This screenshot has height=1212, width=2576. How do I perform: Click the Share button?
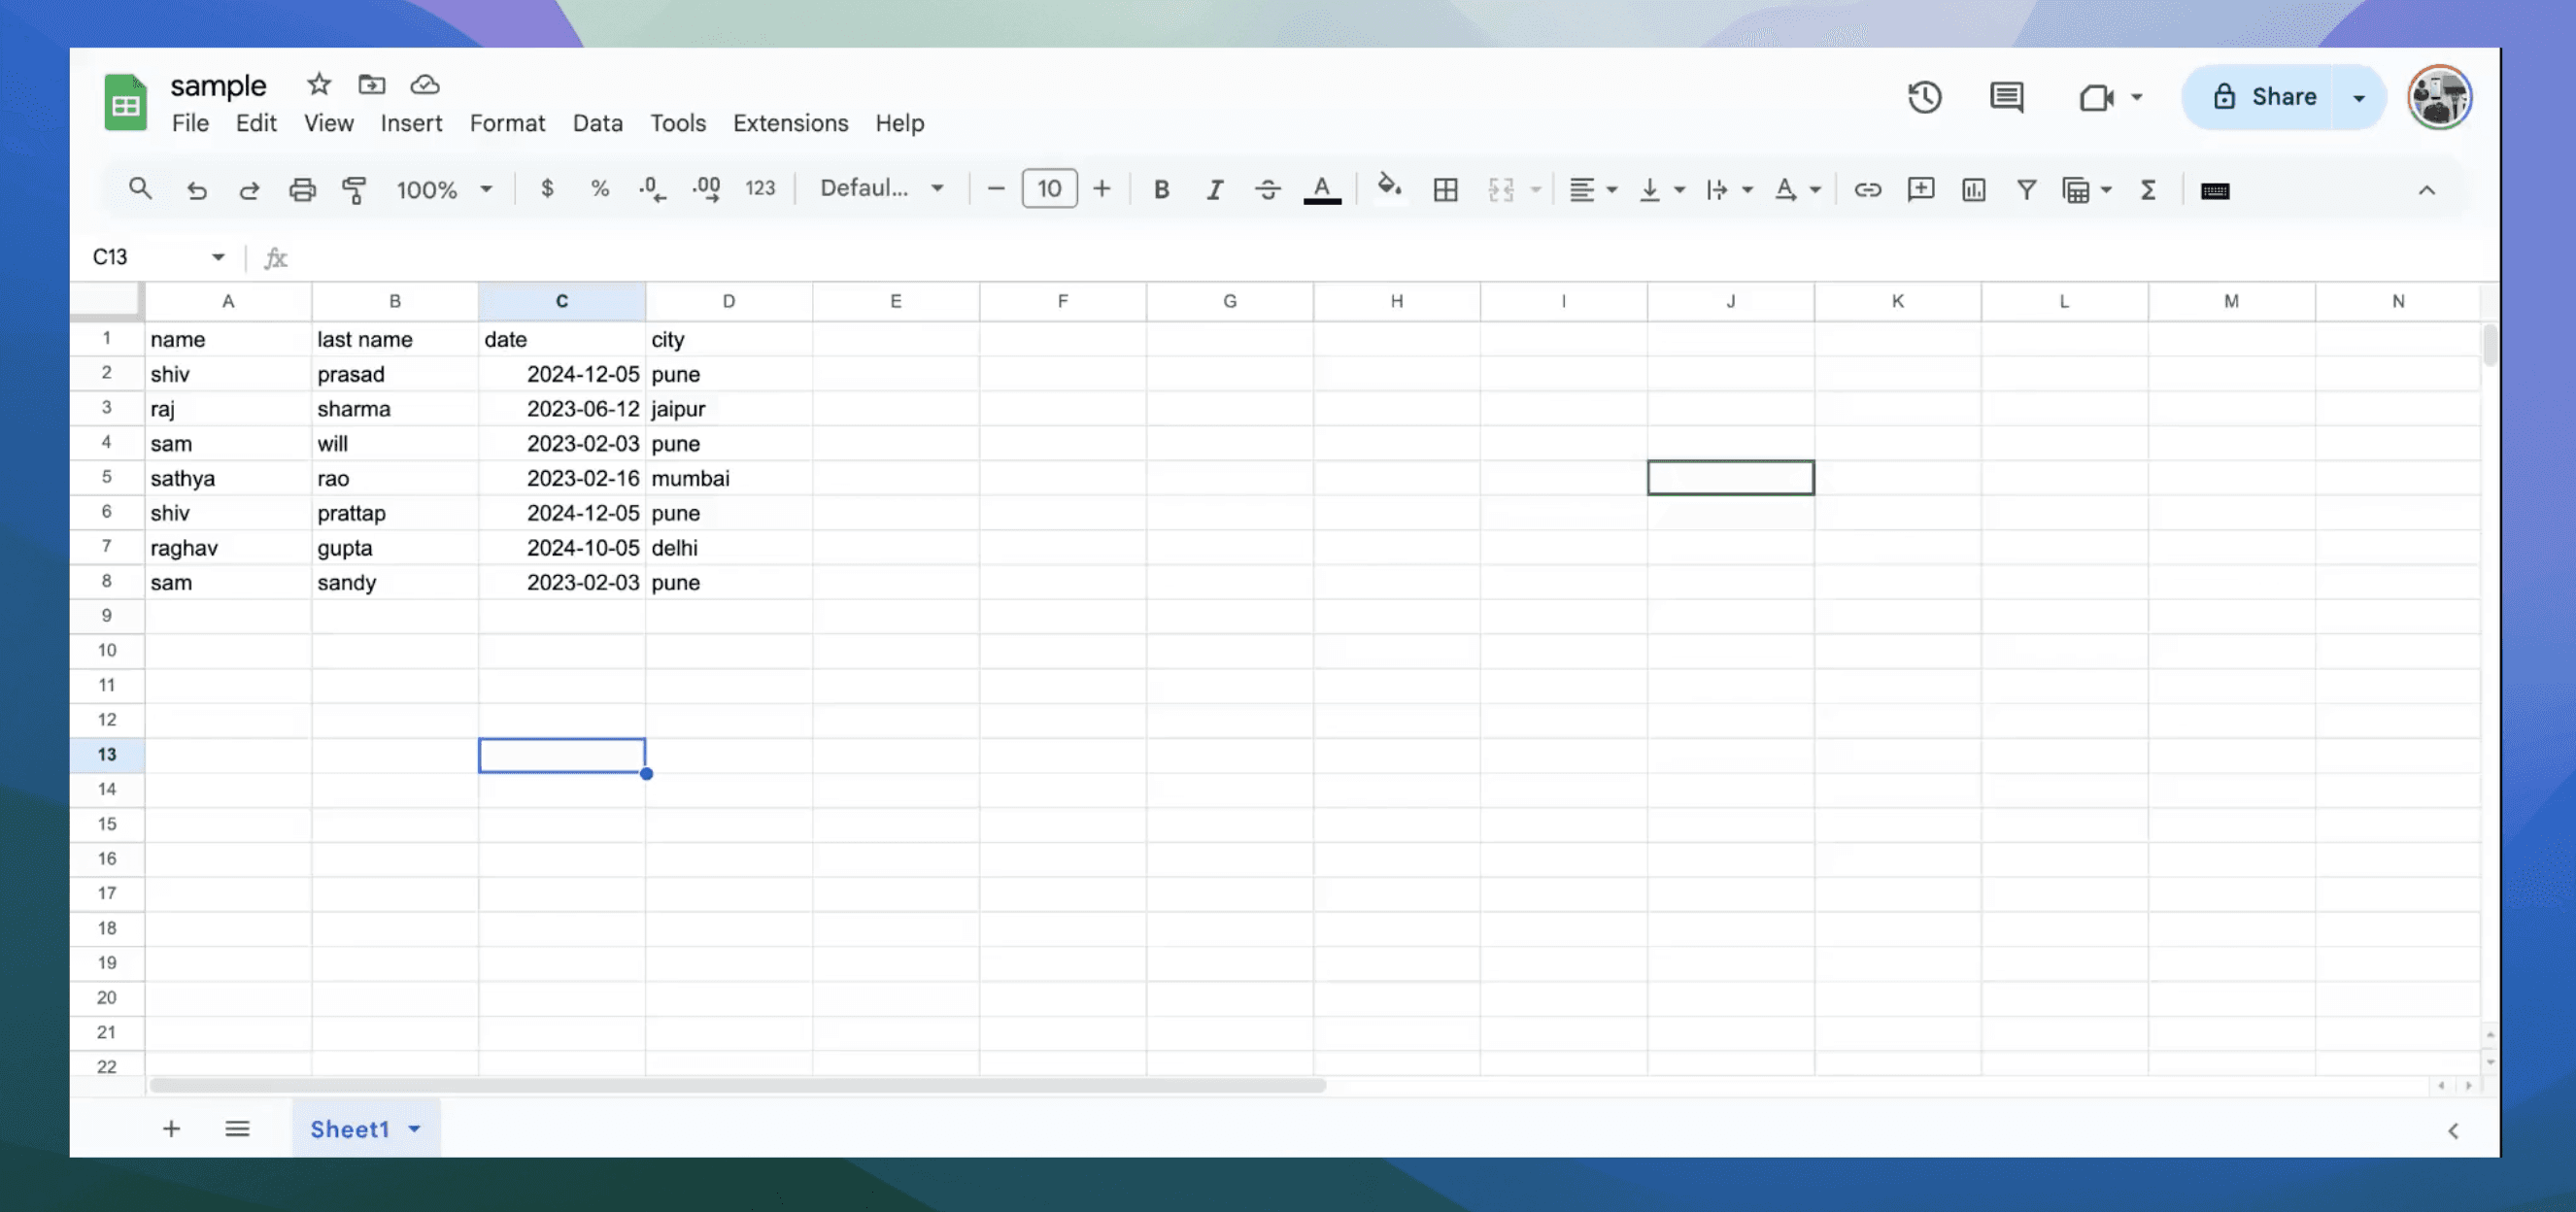point(2283,96)
